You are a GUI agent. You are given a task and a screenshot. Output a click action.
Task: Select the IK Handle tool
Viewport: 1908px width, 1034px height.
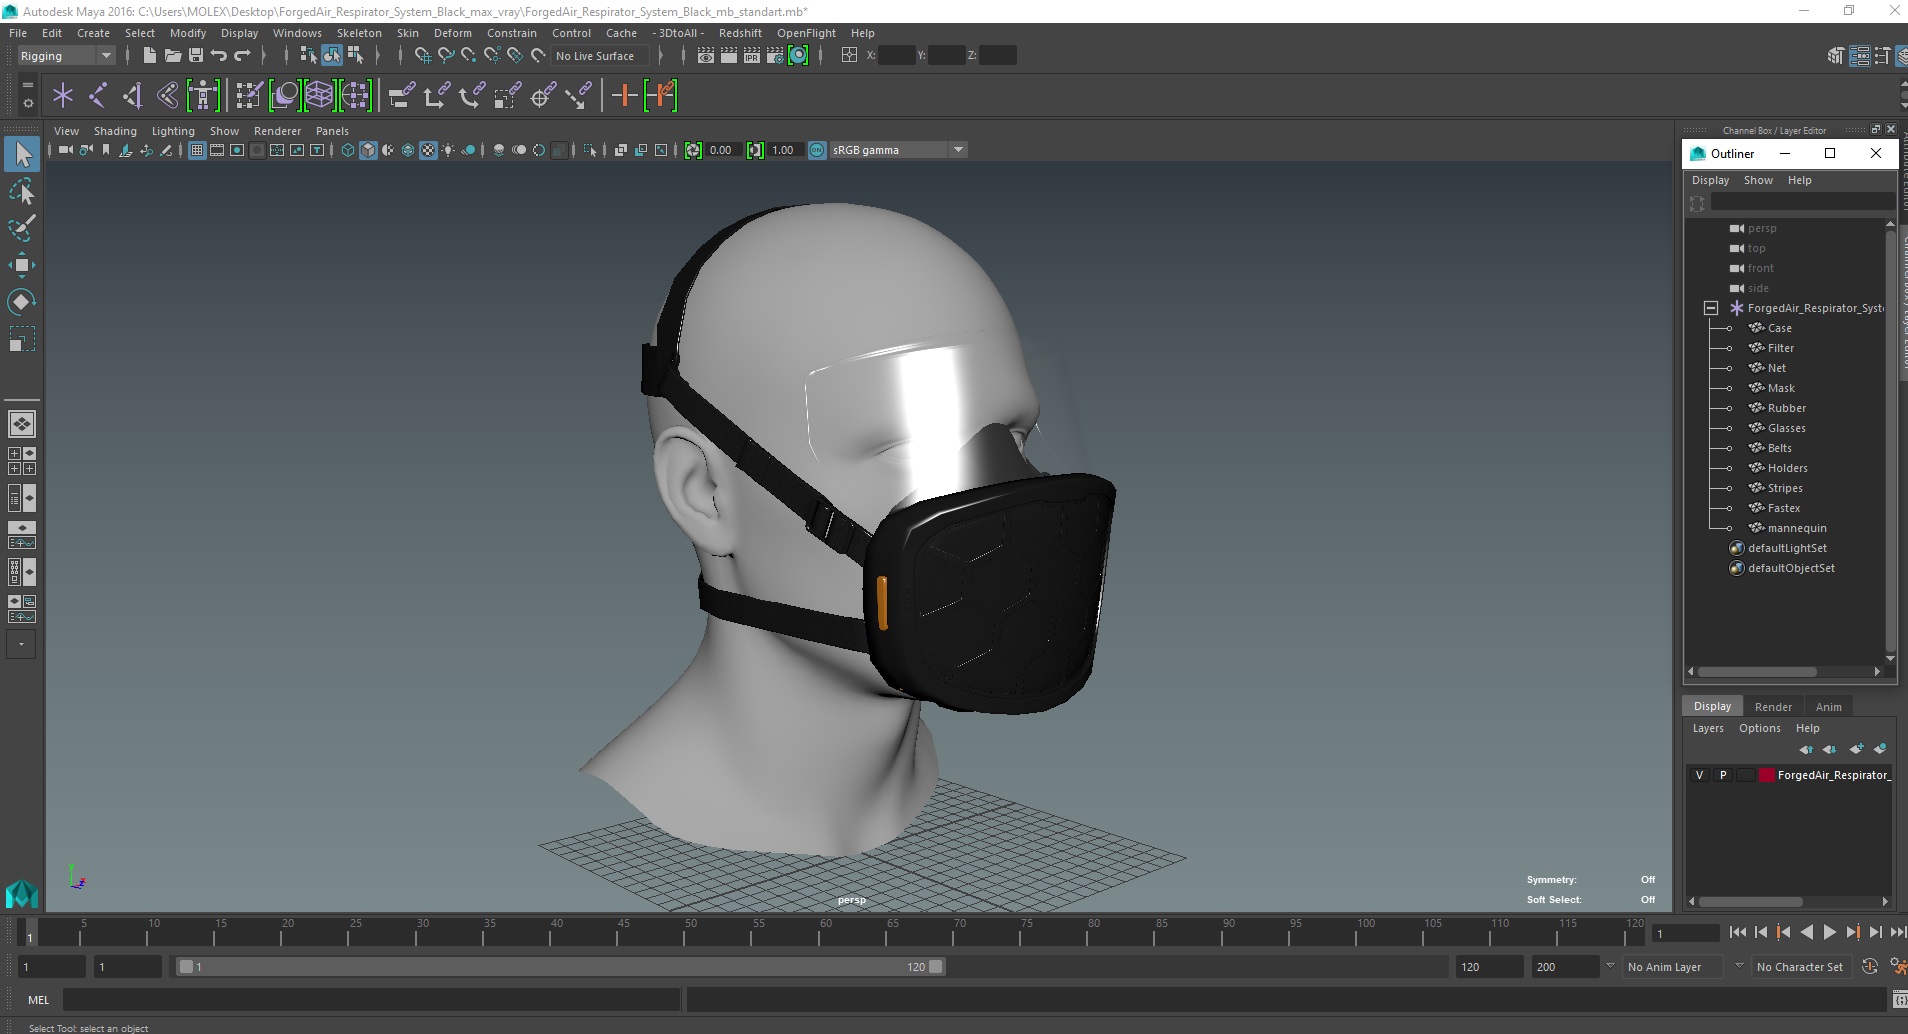(x=132, y=96)
